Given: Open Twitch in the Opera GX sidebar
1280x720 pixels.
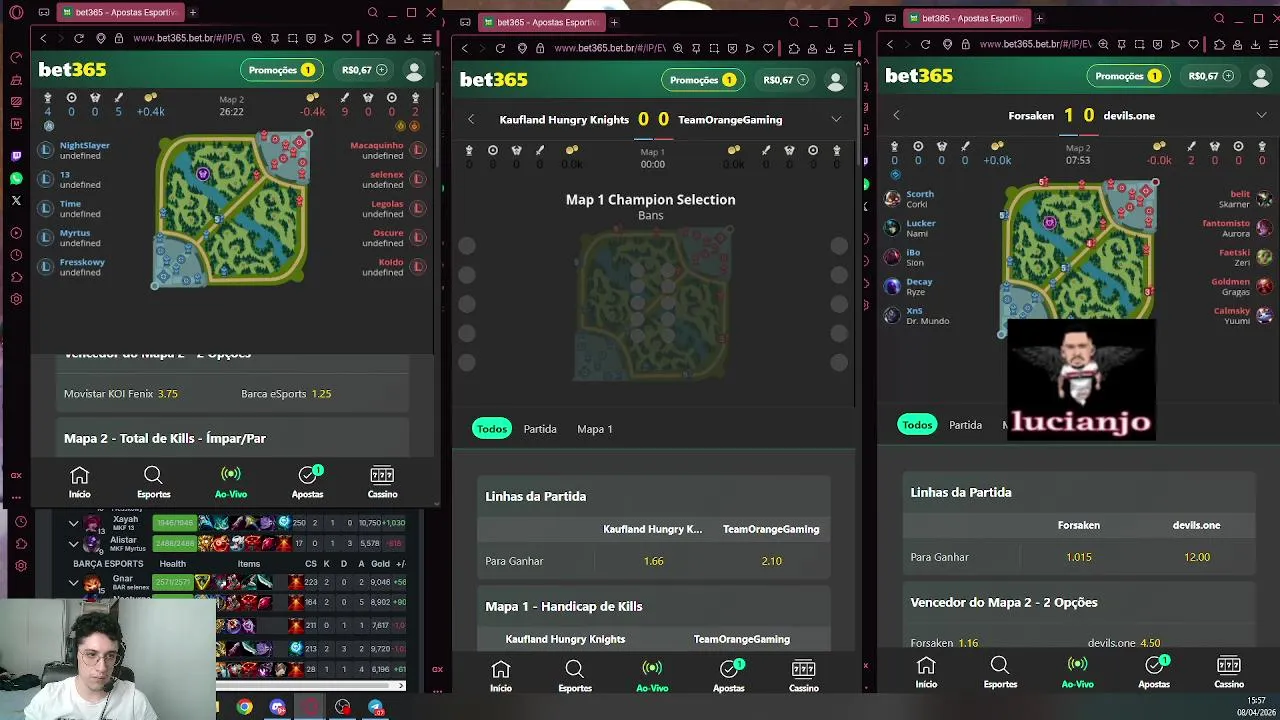Looking at the screenshot, I should pyautogui.click(x=16, y=156).
